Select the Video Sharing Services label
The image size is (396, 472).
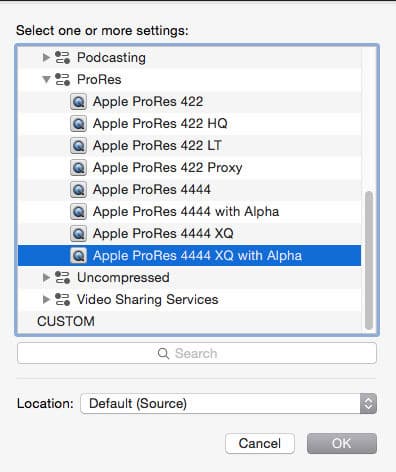coord(148,299)
